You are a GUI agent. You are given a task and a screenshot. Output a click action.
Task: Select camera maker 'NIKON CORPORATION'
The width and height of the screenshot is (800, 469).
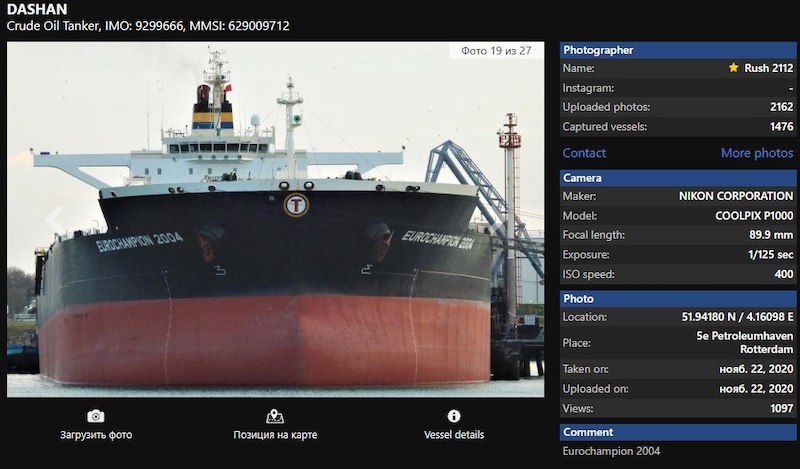[736, 196]
